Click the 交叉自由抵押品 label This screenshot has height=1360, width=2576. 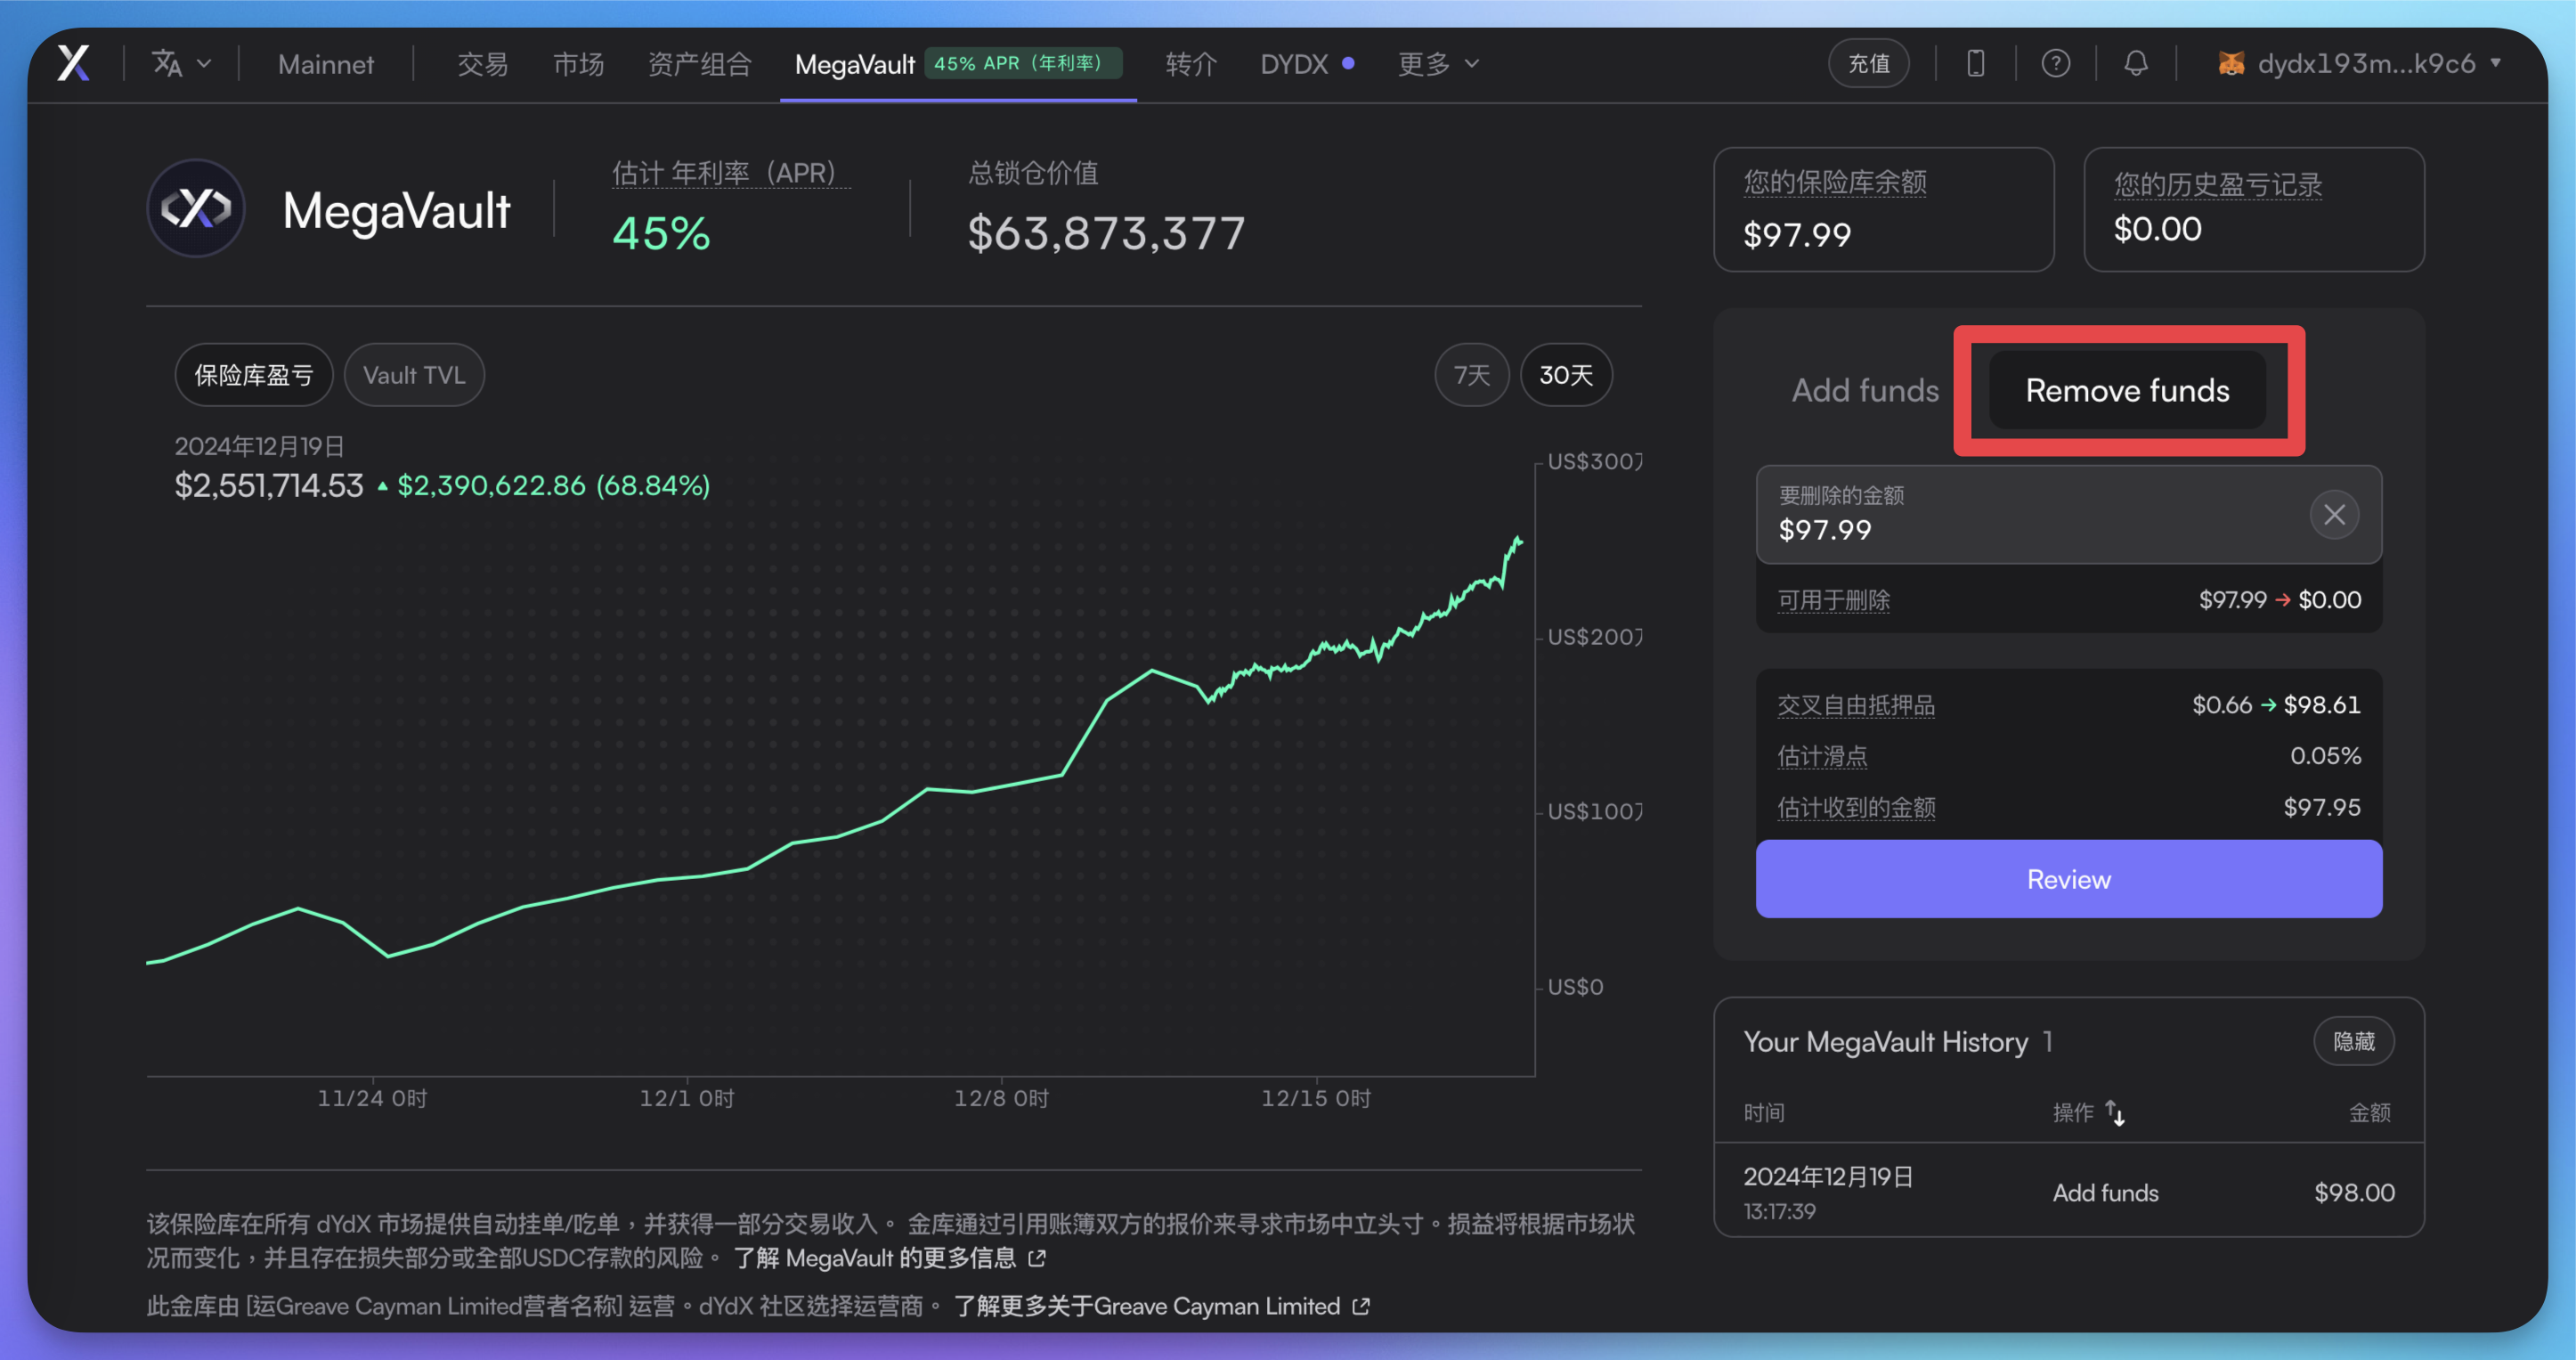pos(1856,705)
